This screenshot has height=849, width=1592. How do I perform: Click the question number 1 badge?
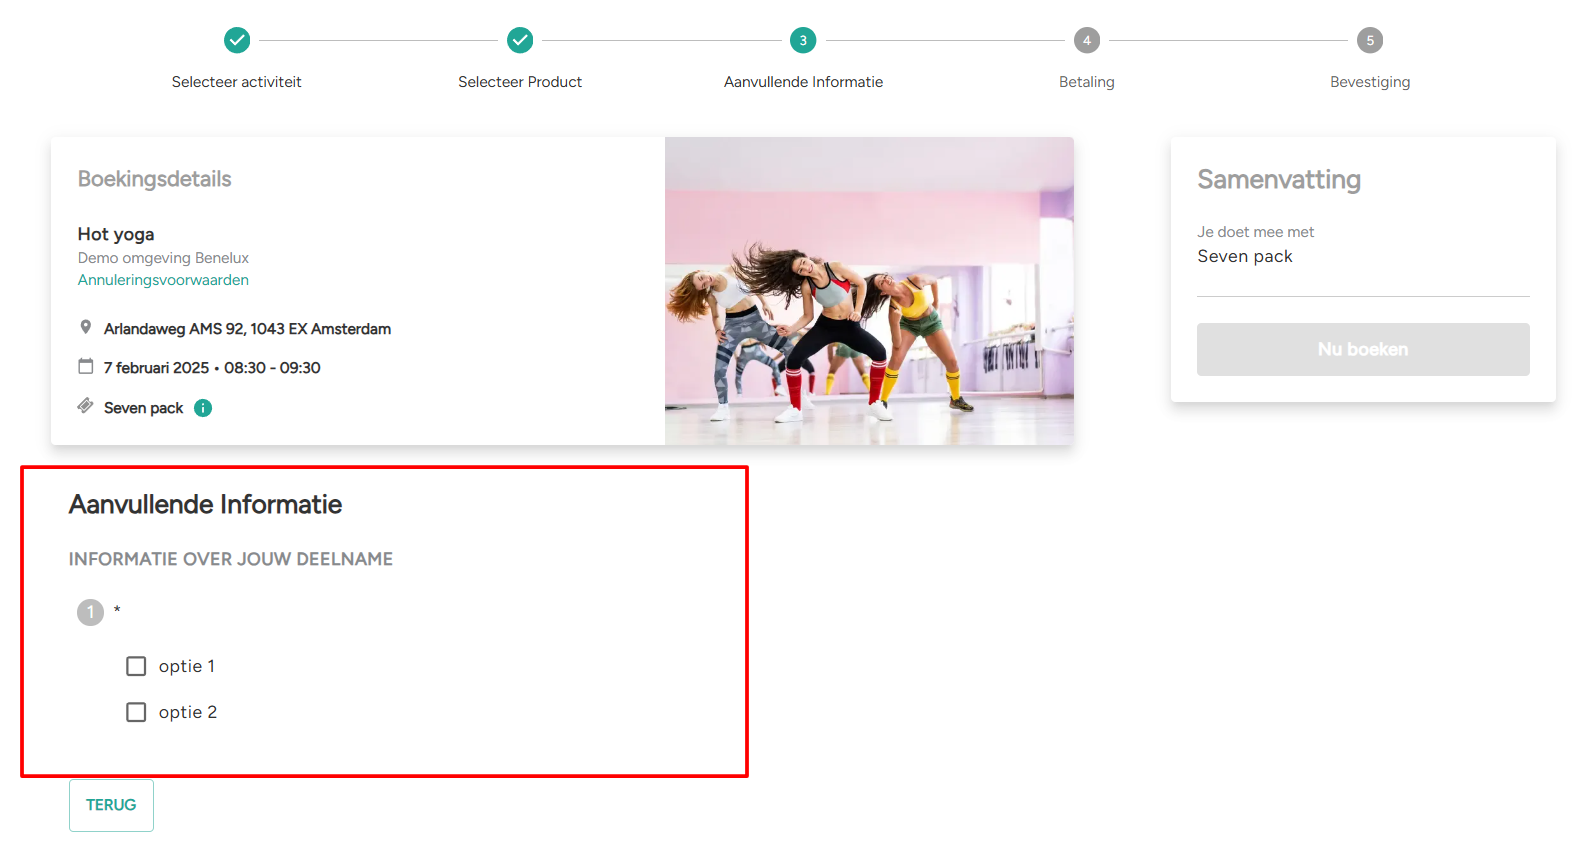pos(90,612)
